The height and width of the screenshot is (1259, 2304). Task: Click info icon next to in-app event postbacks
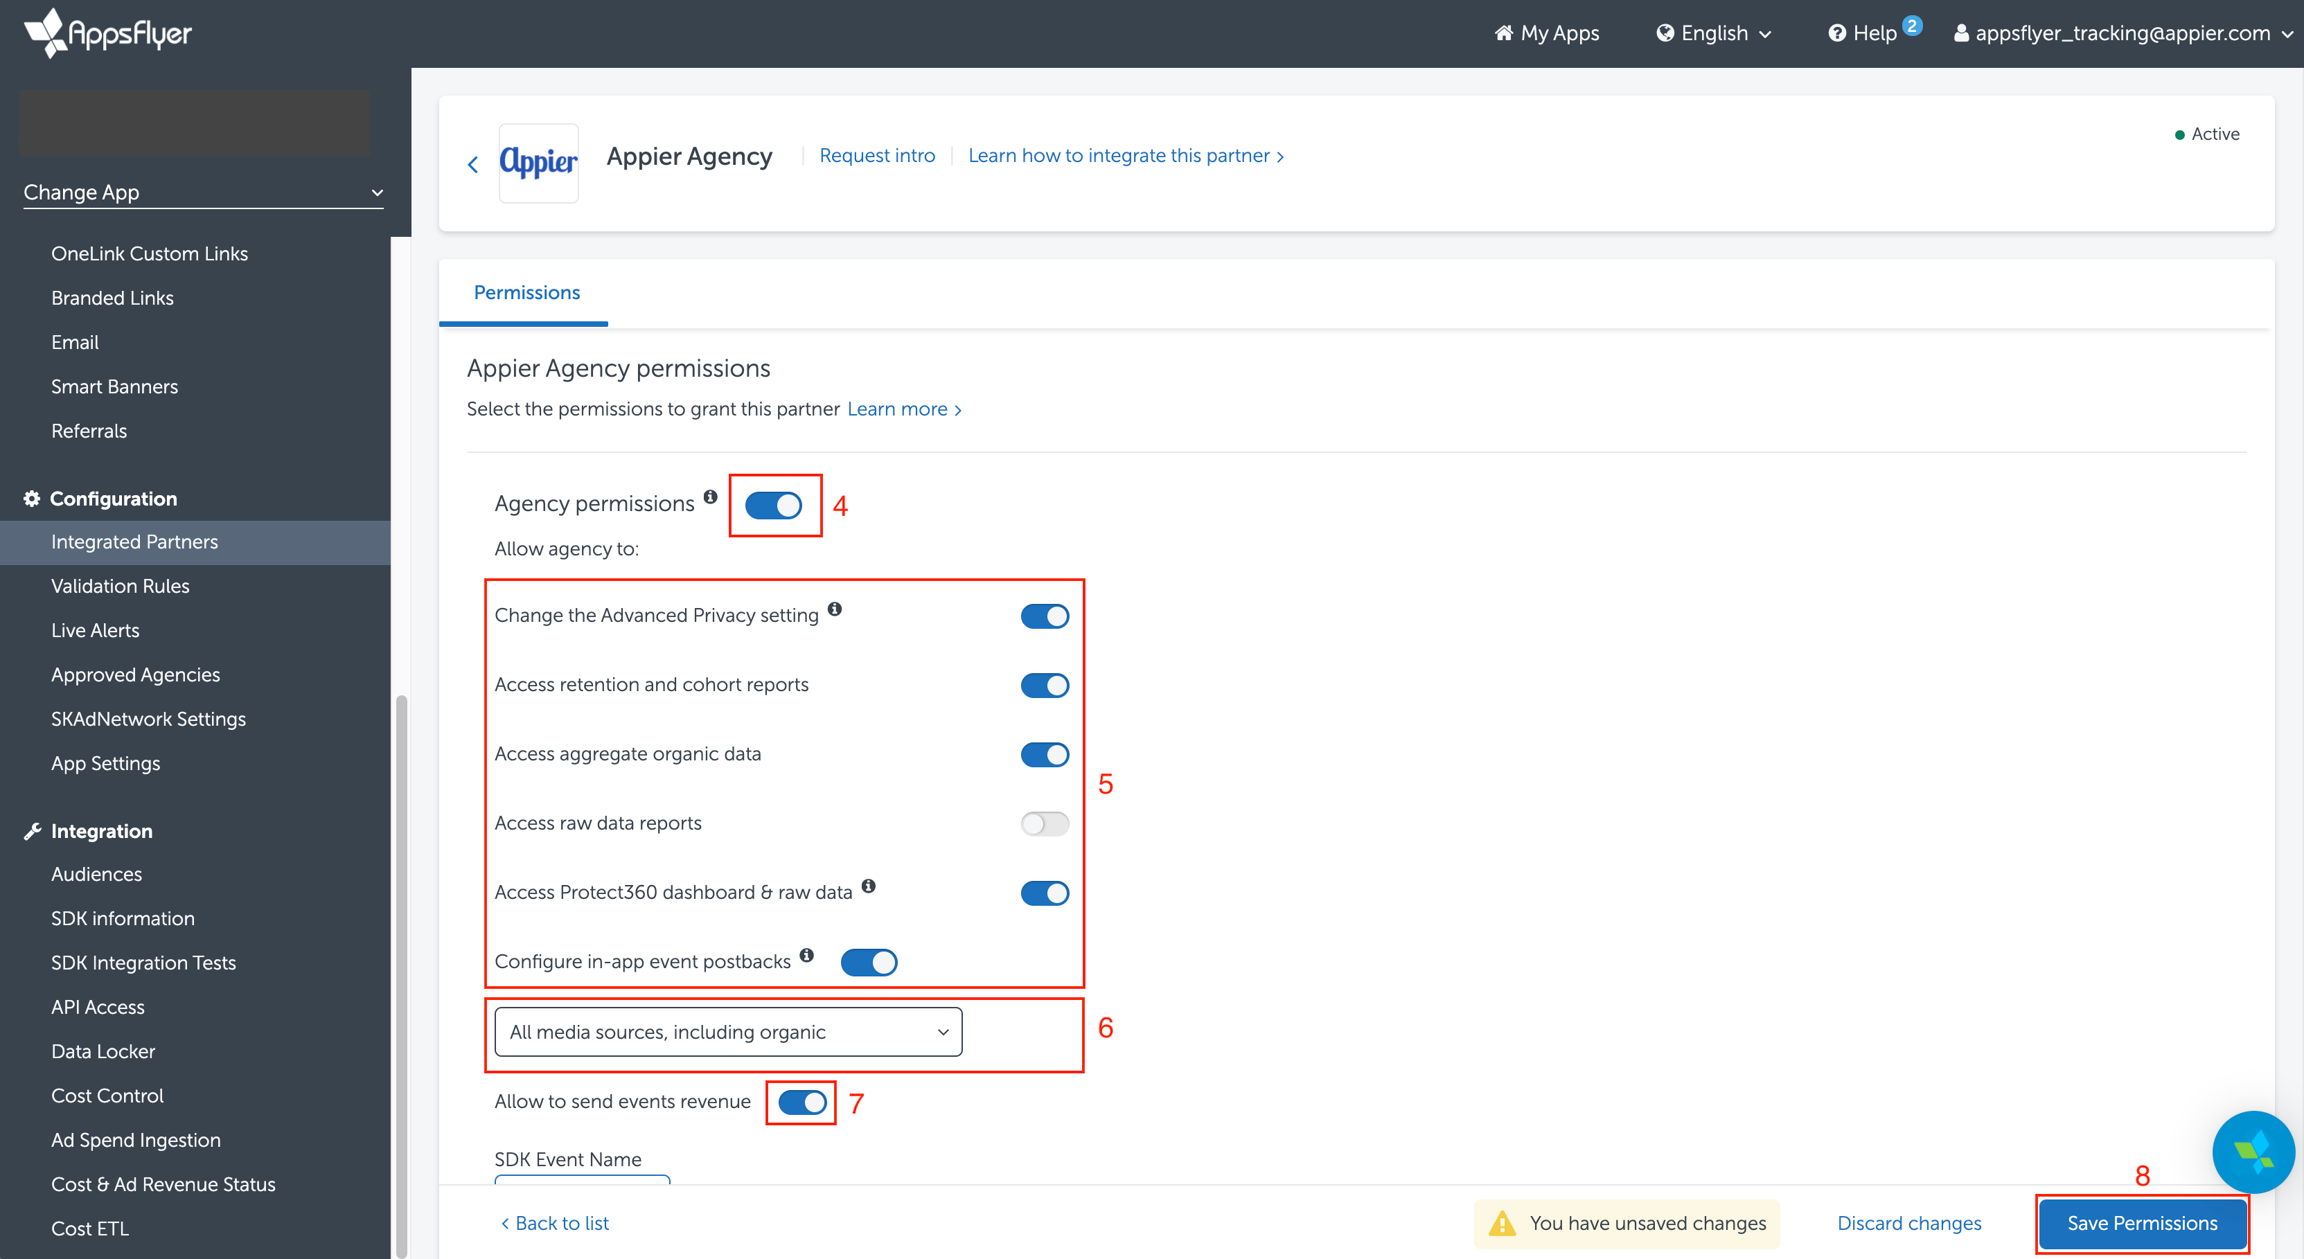(x=806, y=955)
